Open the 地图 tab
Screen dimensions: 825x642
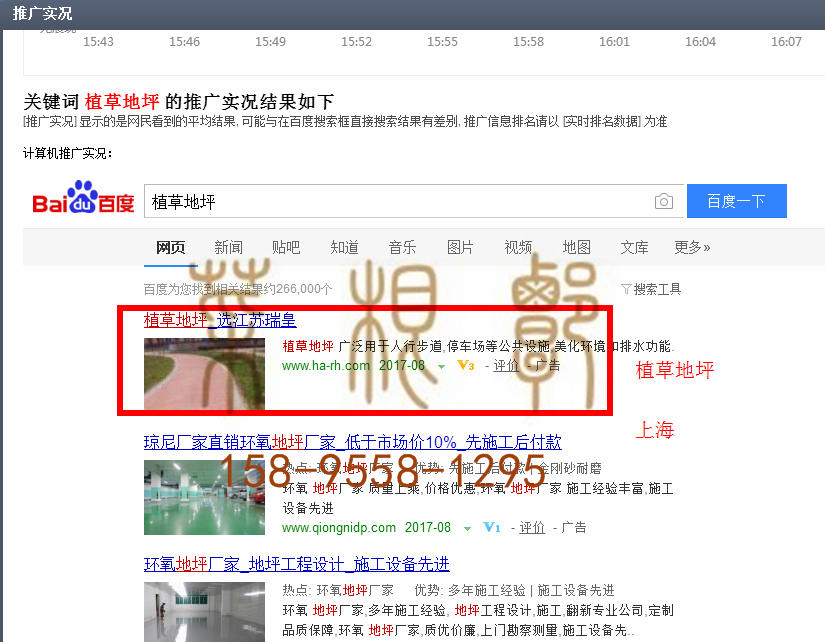(x=577, y=247)
